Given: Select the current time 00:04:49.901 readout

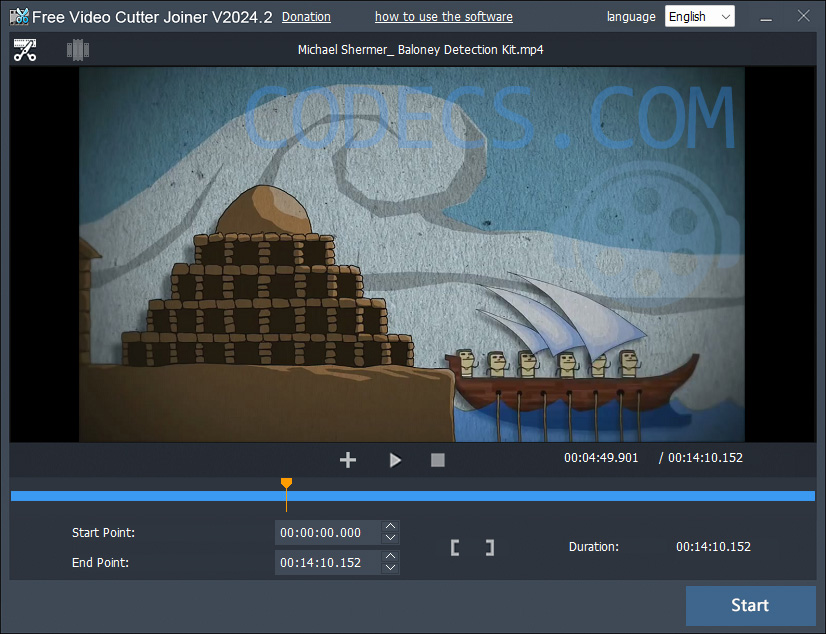Looking at the screenshot, I should click(x=601, y=458).
